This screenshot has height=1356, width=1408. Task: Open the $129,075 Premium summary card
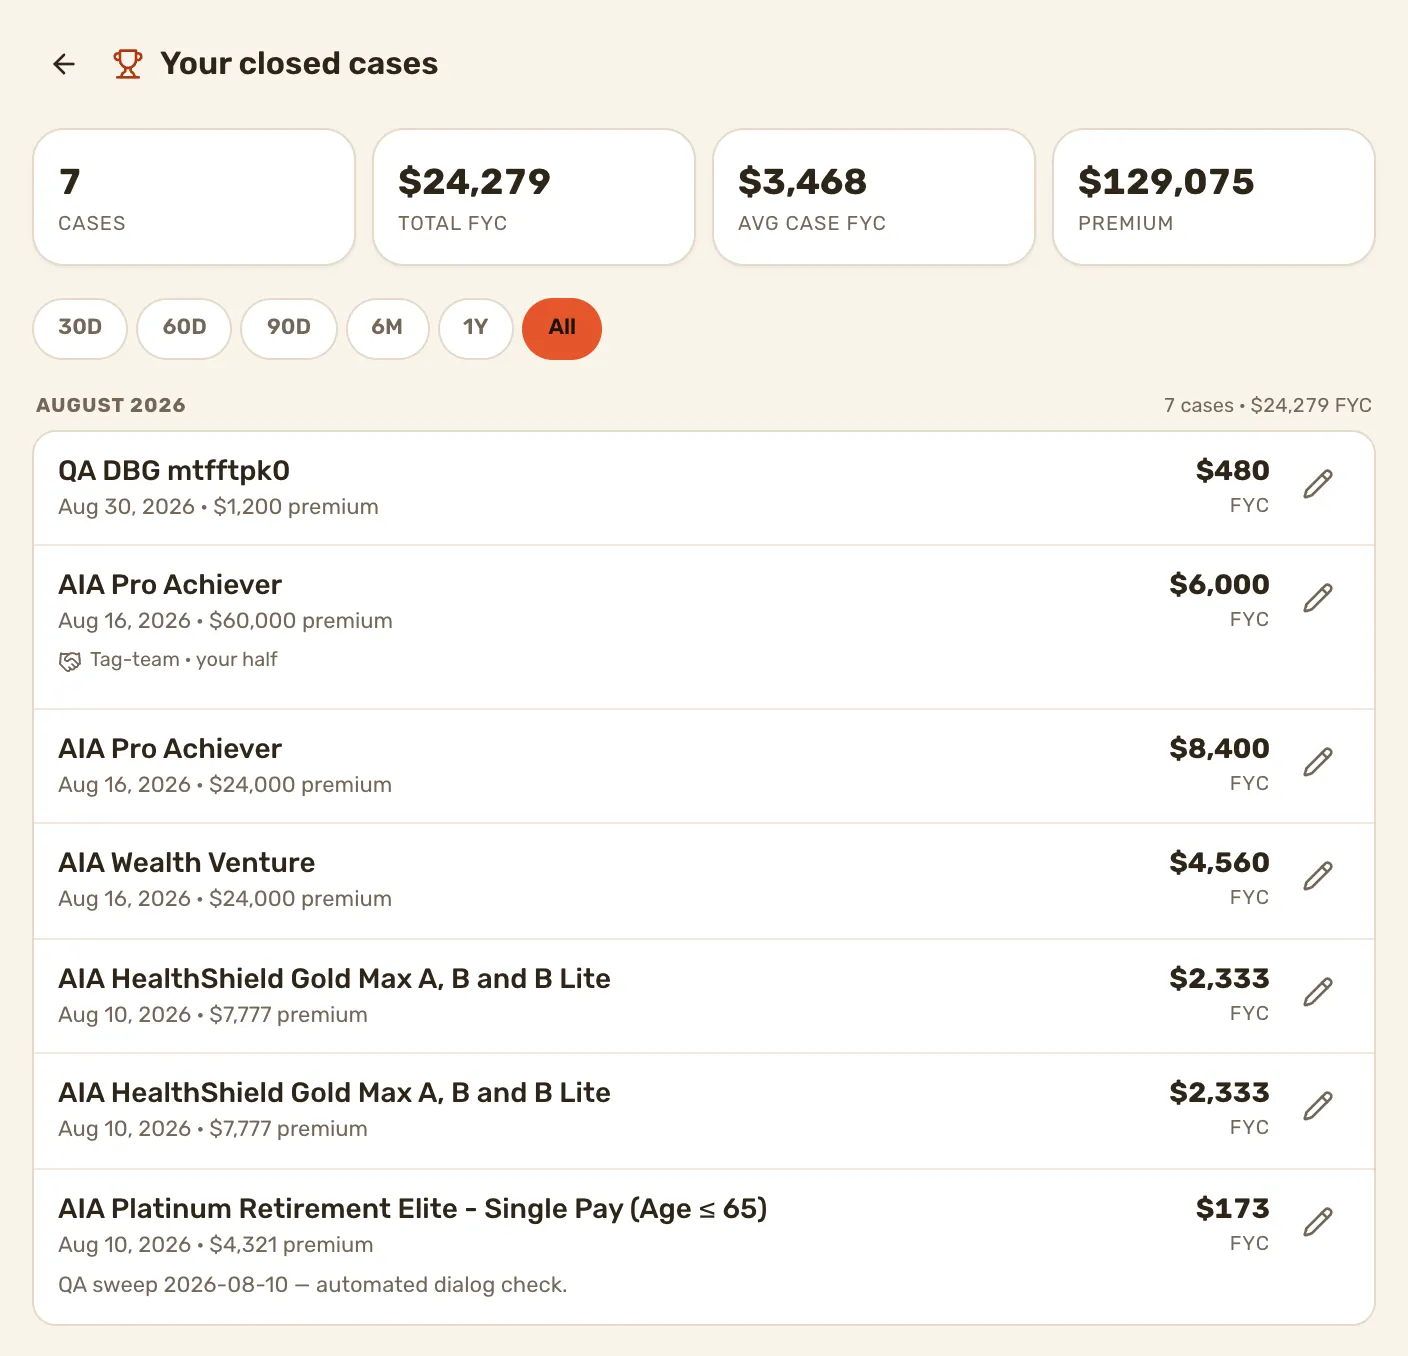coord(1214,197)
